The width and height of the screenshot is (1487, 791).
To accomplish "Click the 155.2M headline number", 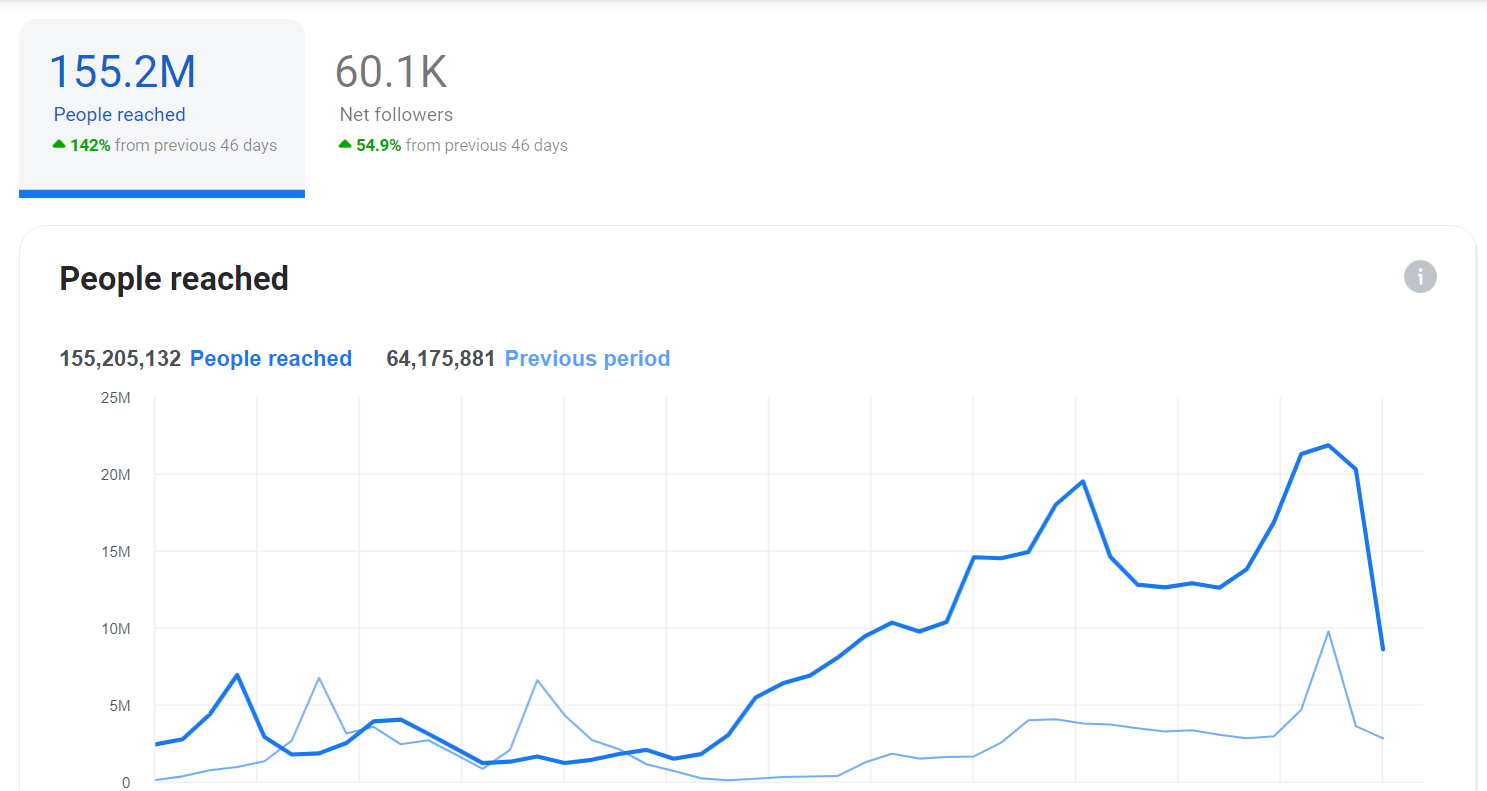I will pyautogui.click(x=123, y=72).
